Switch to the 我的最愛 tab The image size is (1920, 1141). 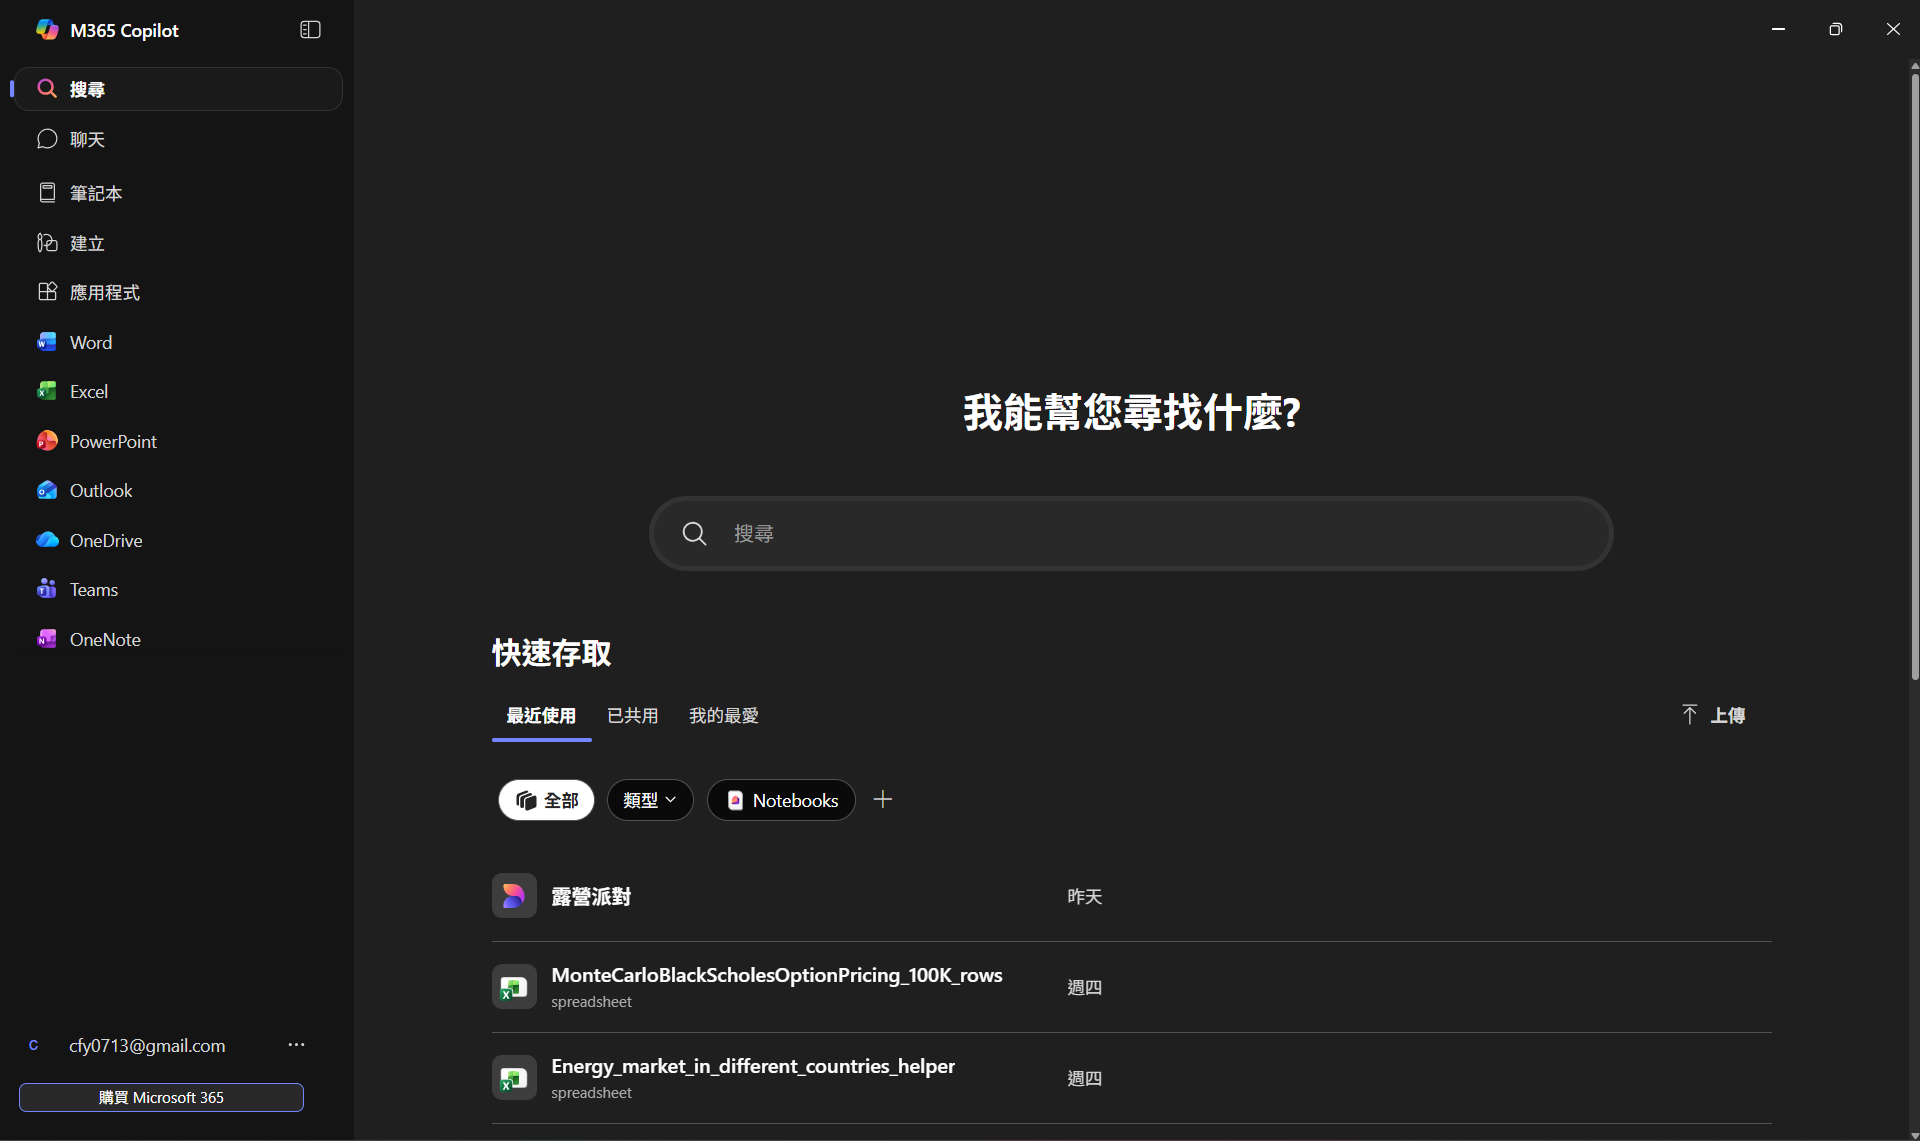(723, 716)
